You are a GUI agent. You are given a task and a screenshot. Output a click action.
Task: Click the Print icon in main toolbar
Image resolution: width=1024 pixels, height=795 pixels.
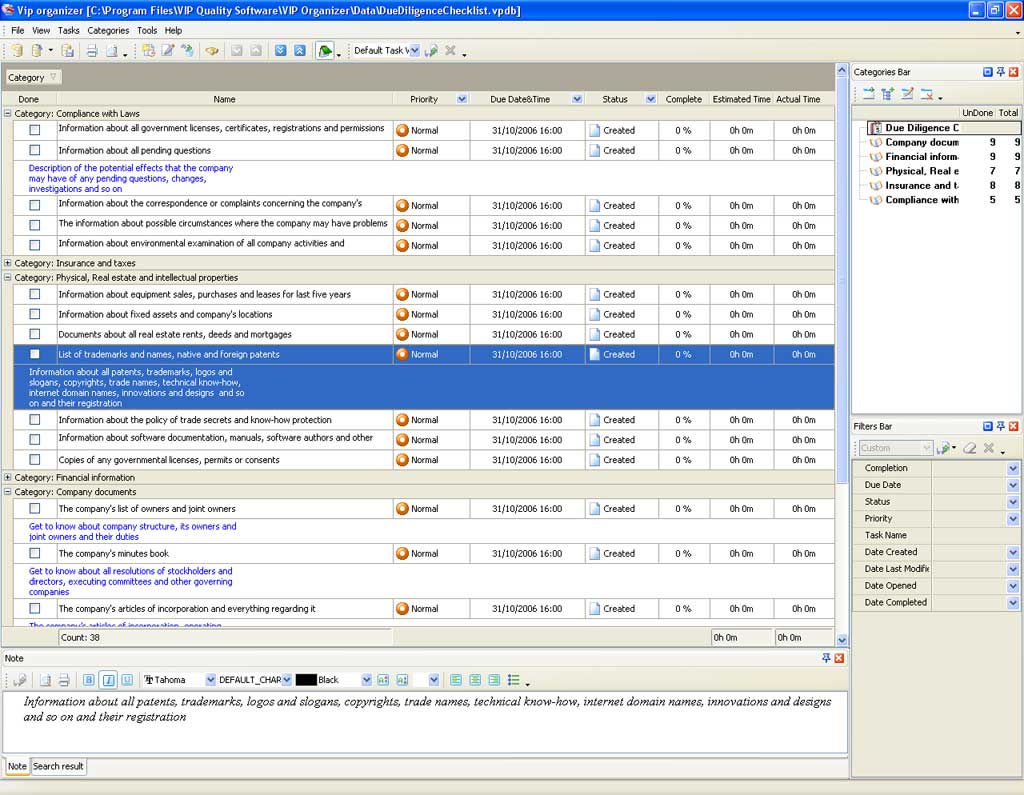click(x=91, y=51)
